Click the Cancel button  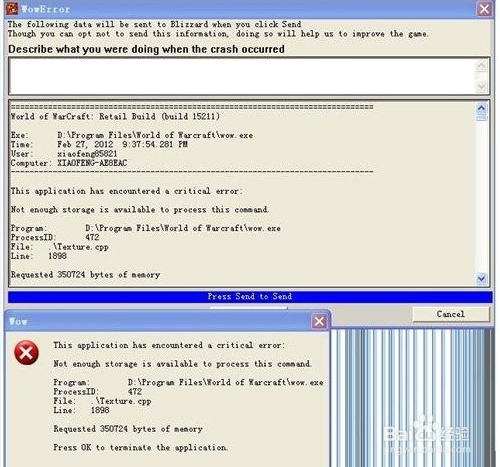click(451, 314)
